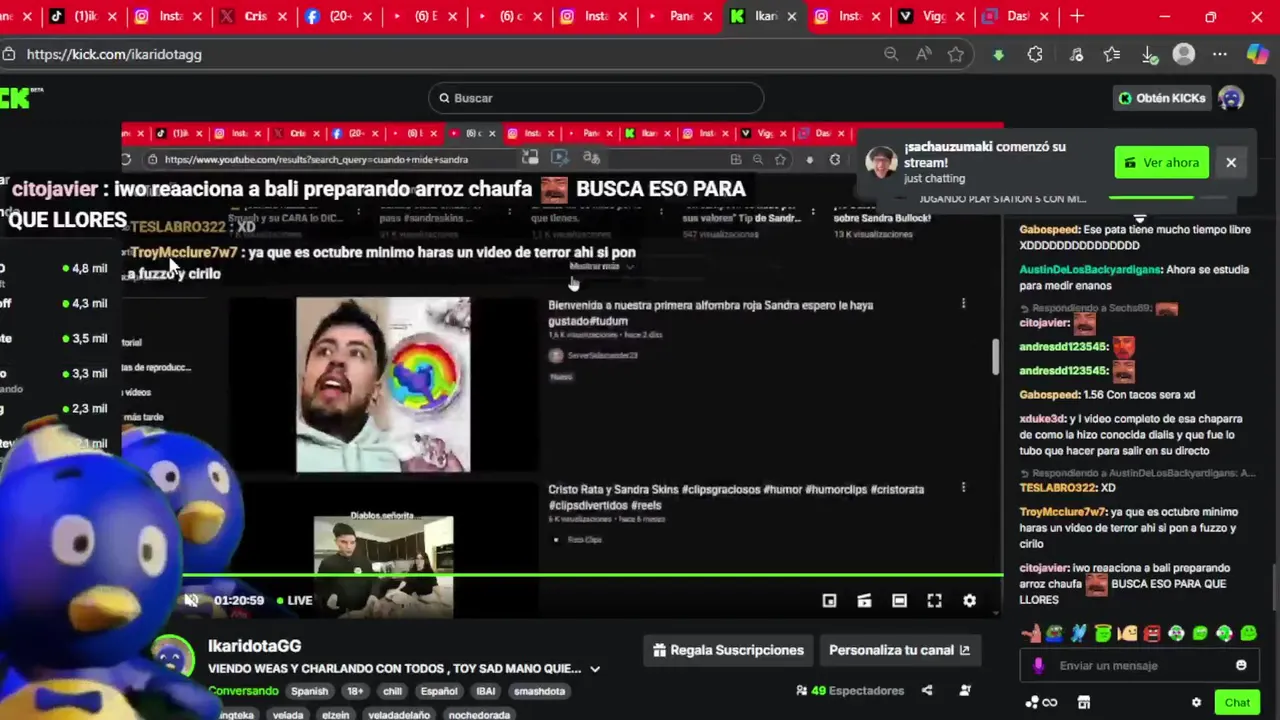The width and height of the screenshot is (1280, 720).
Task: Open the browser zoom magnifier icon
Action: [x=891, y=54]
